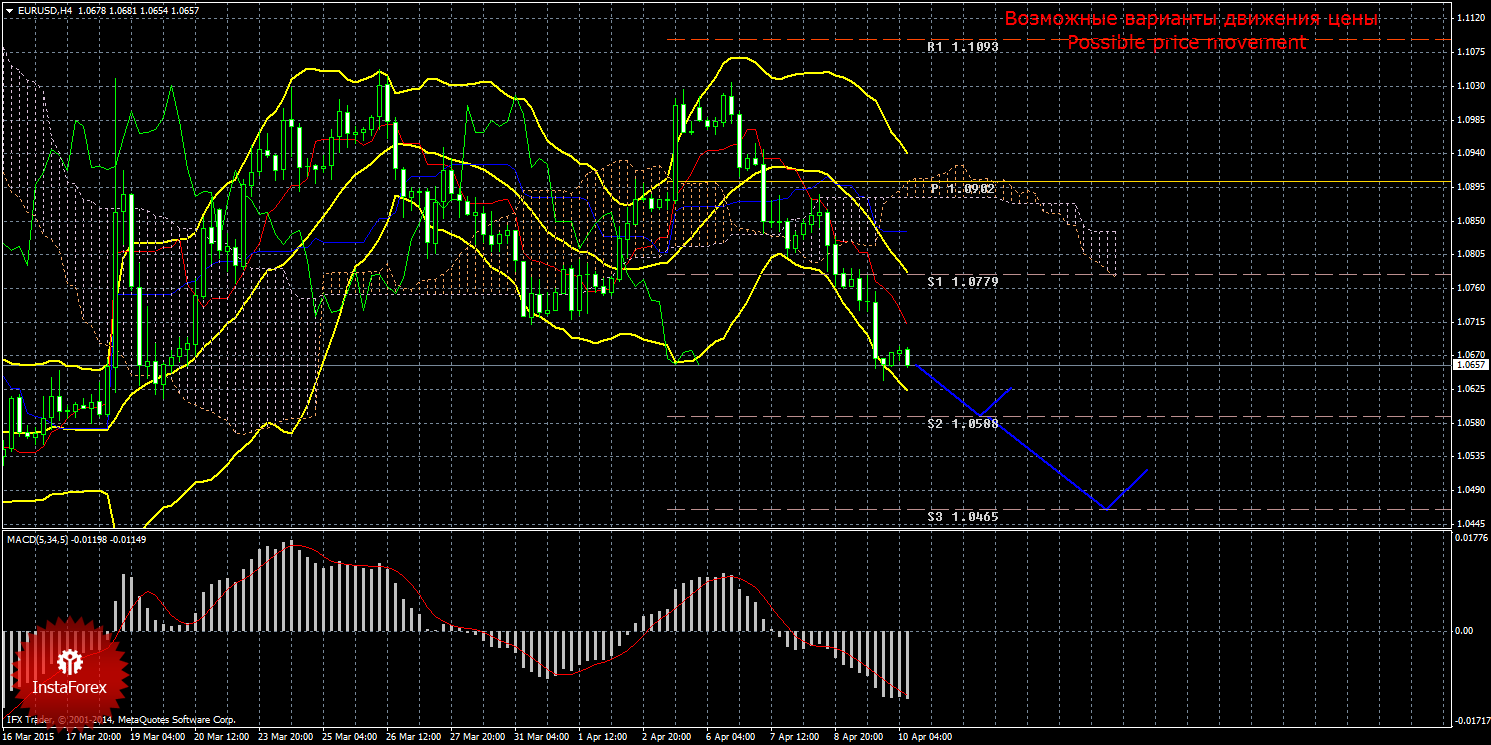Click the 1.1120 value on price scale

pos(1469,19)
